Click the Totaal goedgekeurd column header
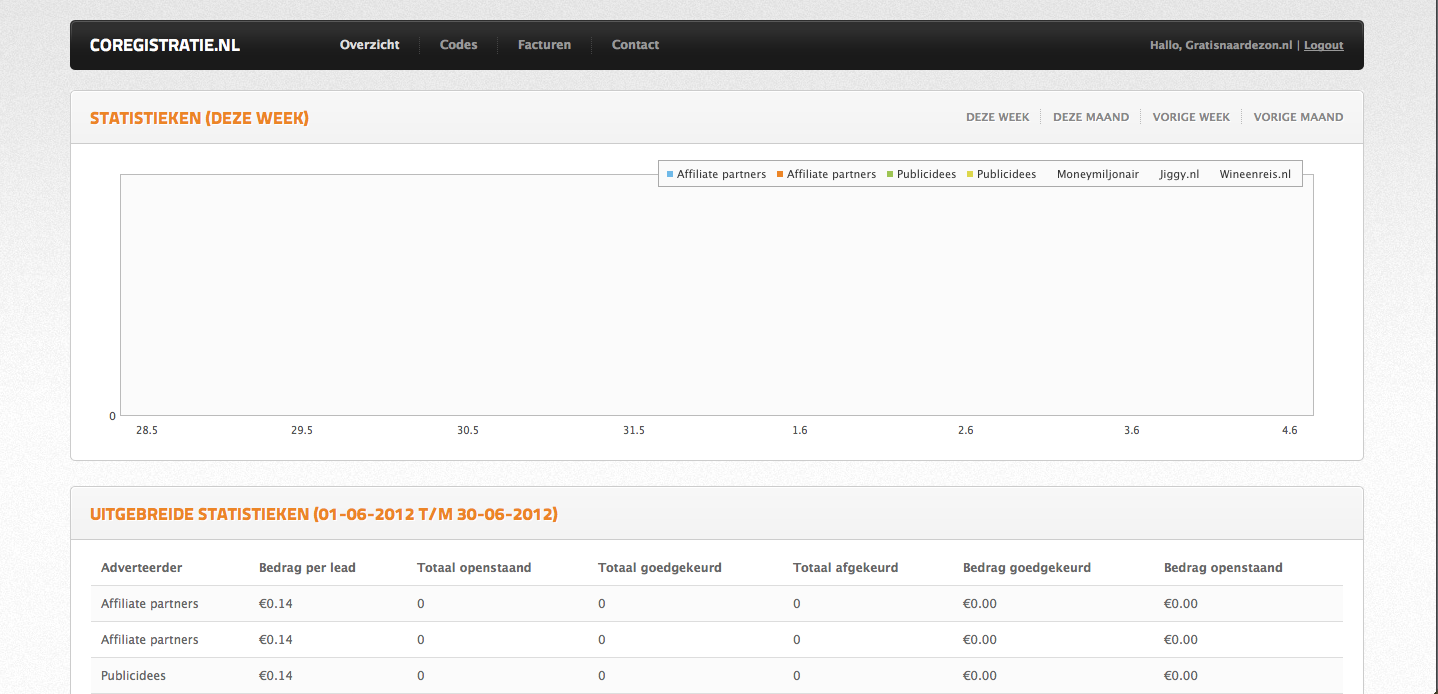This screenshot has height=694, width=1438. click(x=660, y=567)
